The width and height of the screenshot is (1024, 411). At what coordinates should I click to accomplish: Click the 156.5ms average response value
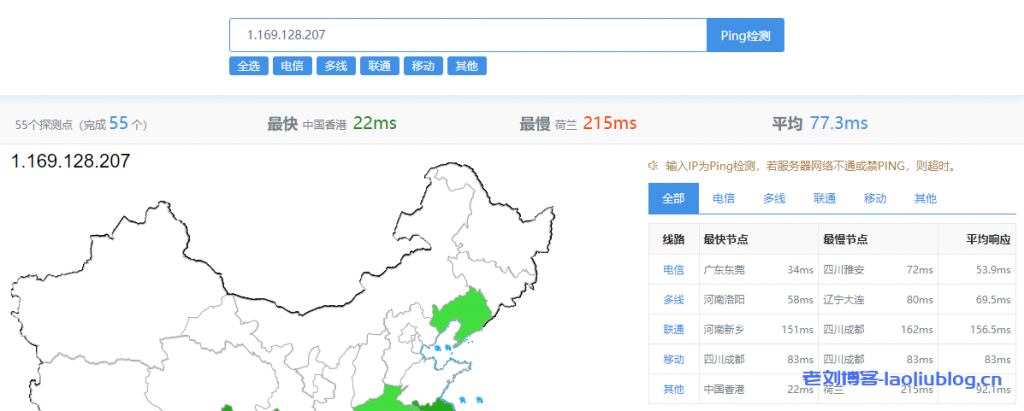(x=991, y=330)
